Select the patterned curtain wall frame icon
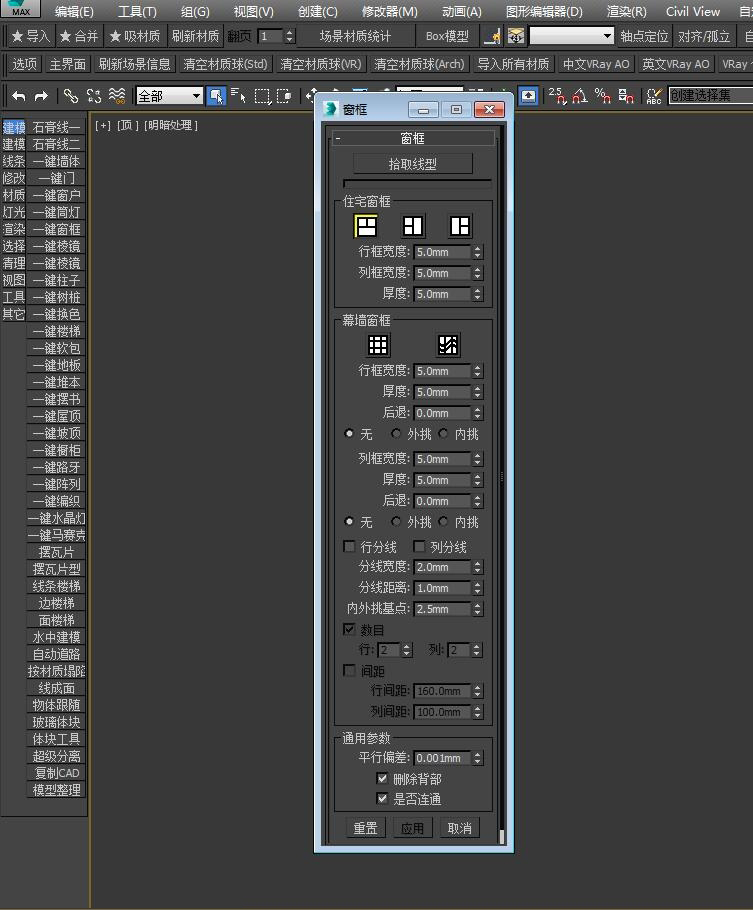Screen dimensions: 753x910 448,345
